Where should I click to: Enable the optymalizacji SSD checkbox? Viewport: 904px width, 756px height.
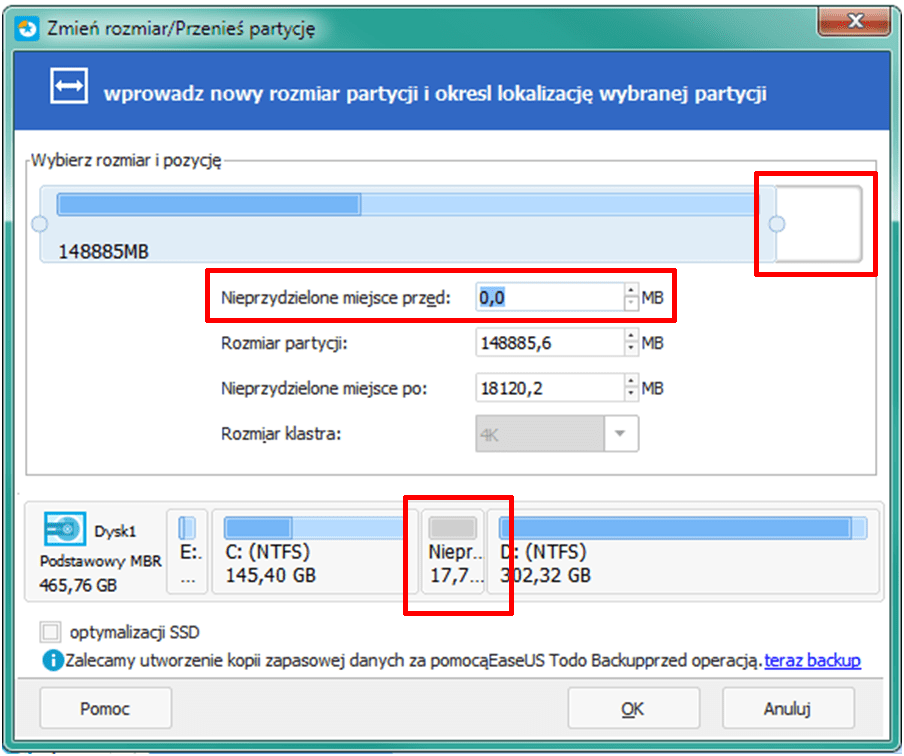click(x=50, y=632)
